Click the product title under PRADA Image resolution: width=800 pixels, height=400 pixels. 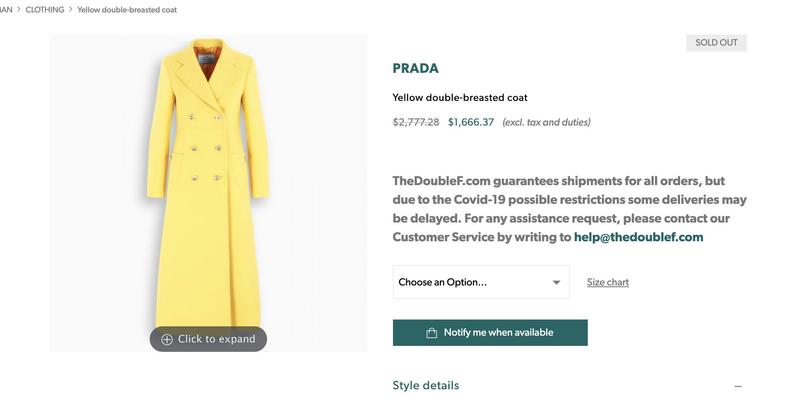tap(460, 98)
